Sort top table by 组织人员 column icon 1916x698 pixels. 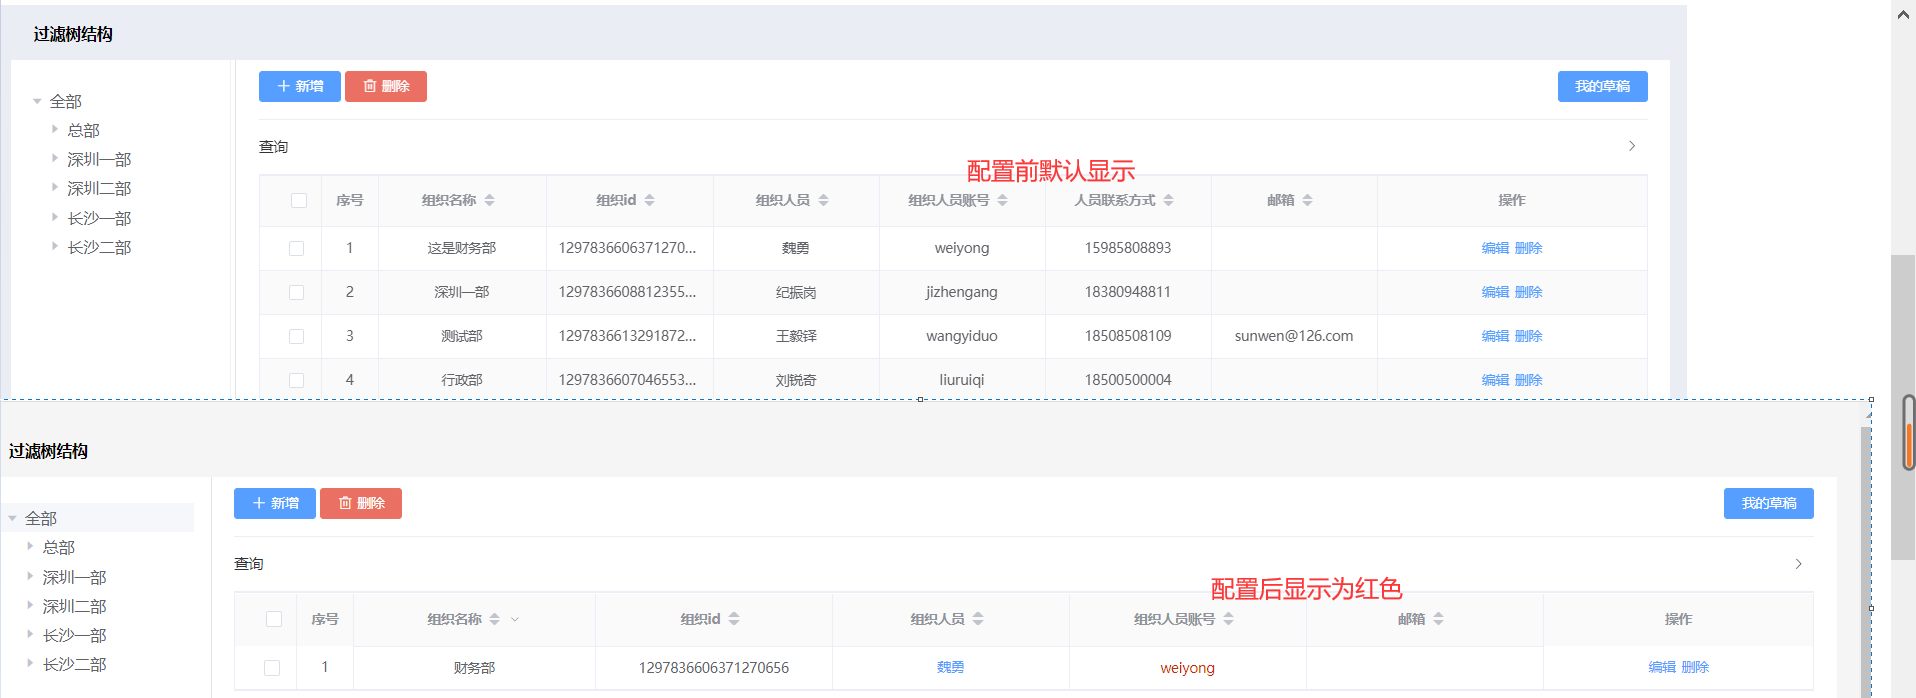[x=823, y=200]
